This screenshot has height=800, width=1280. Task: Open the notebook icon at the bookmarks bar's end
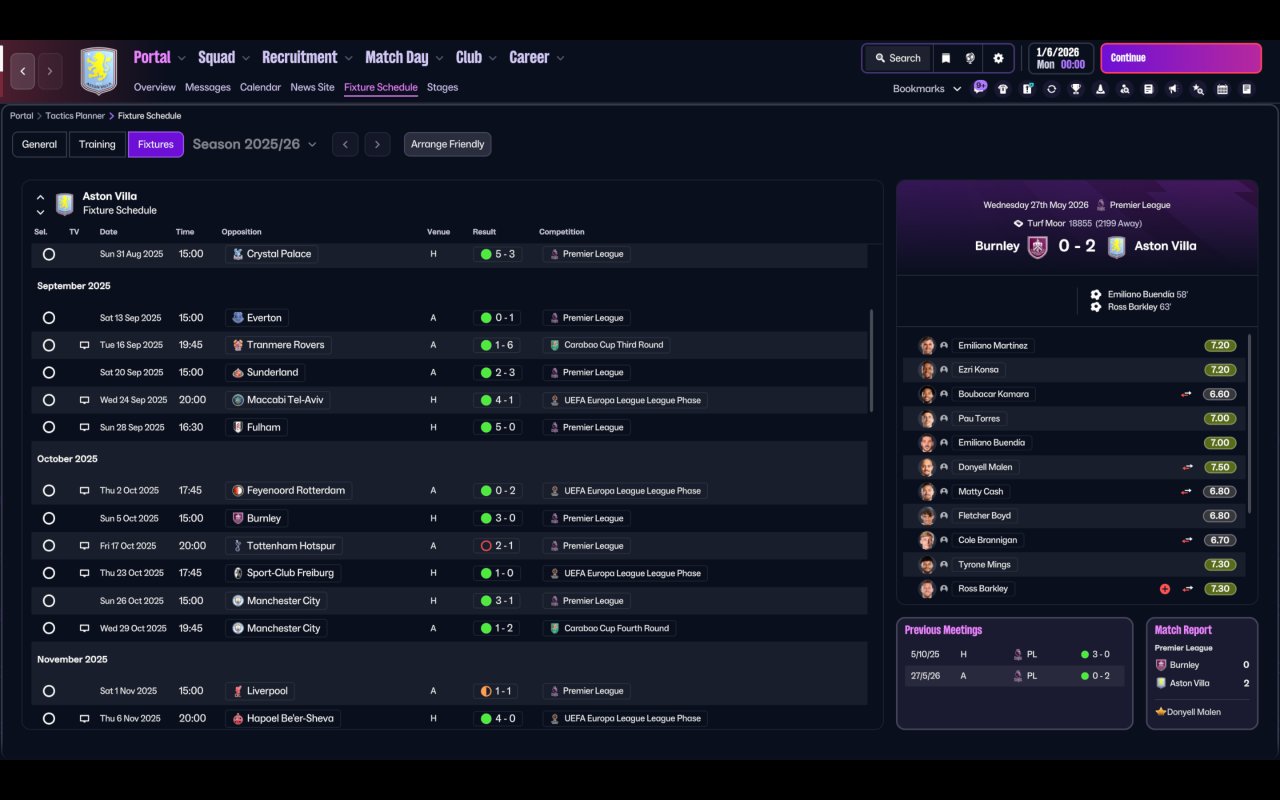click(1247, 89)
